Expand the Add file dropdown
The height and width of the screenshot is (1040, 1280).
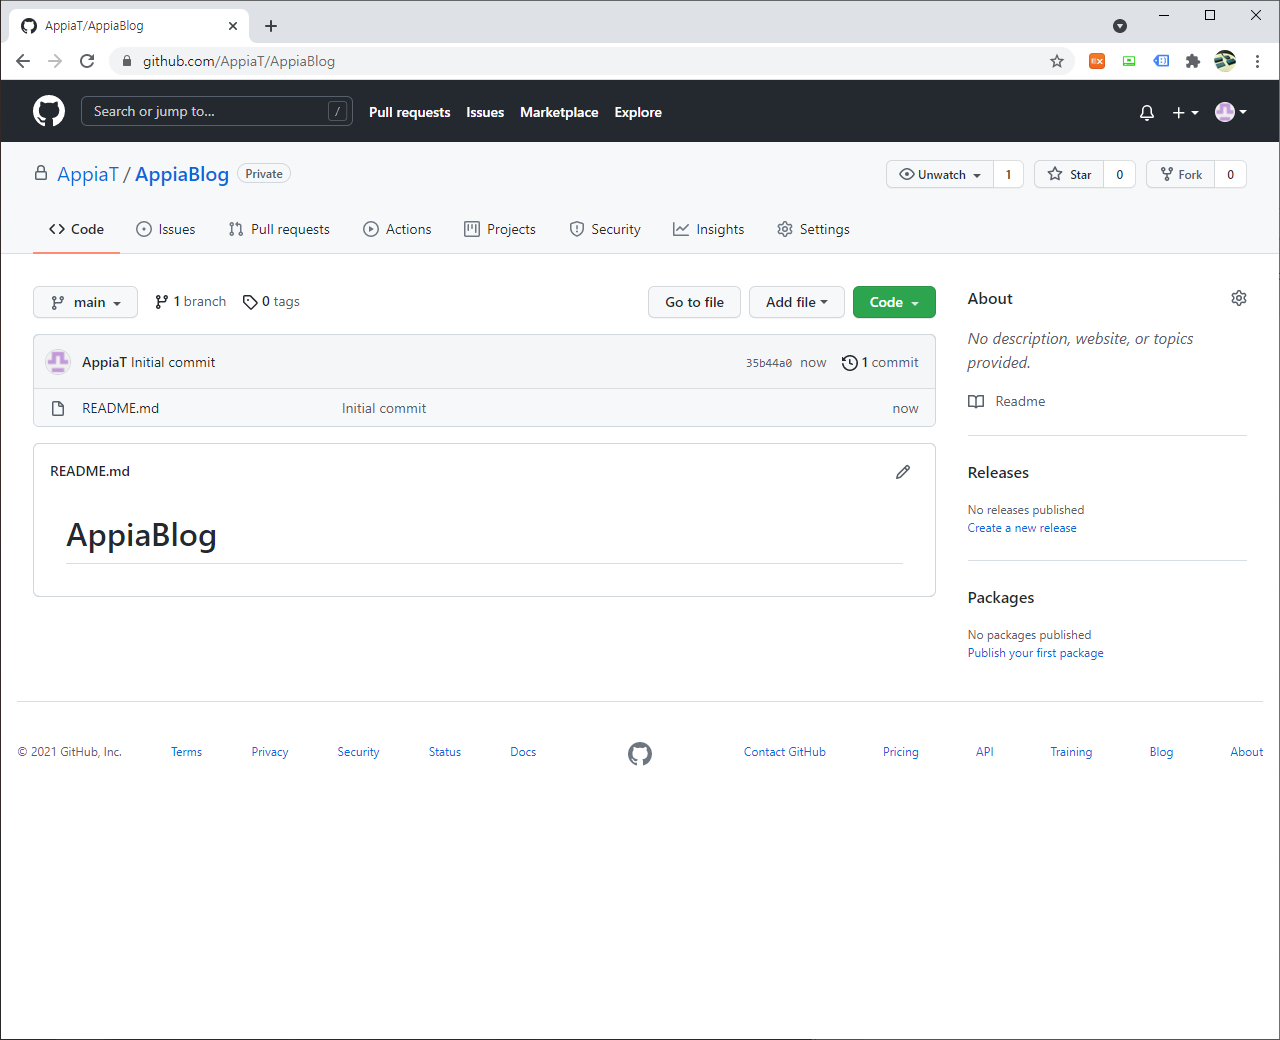797,302
